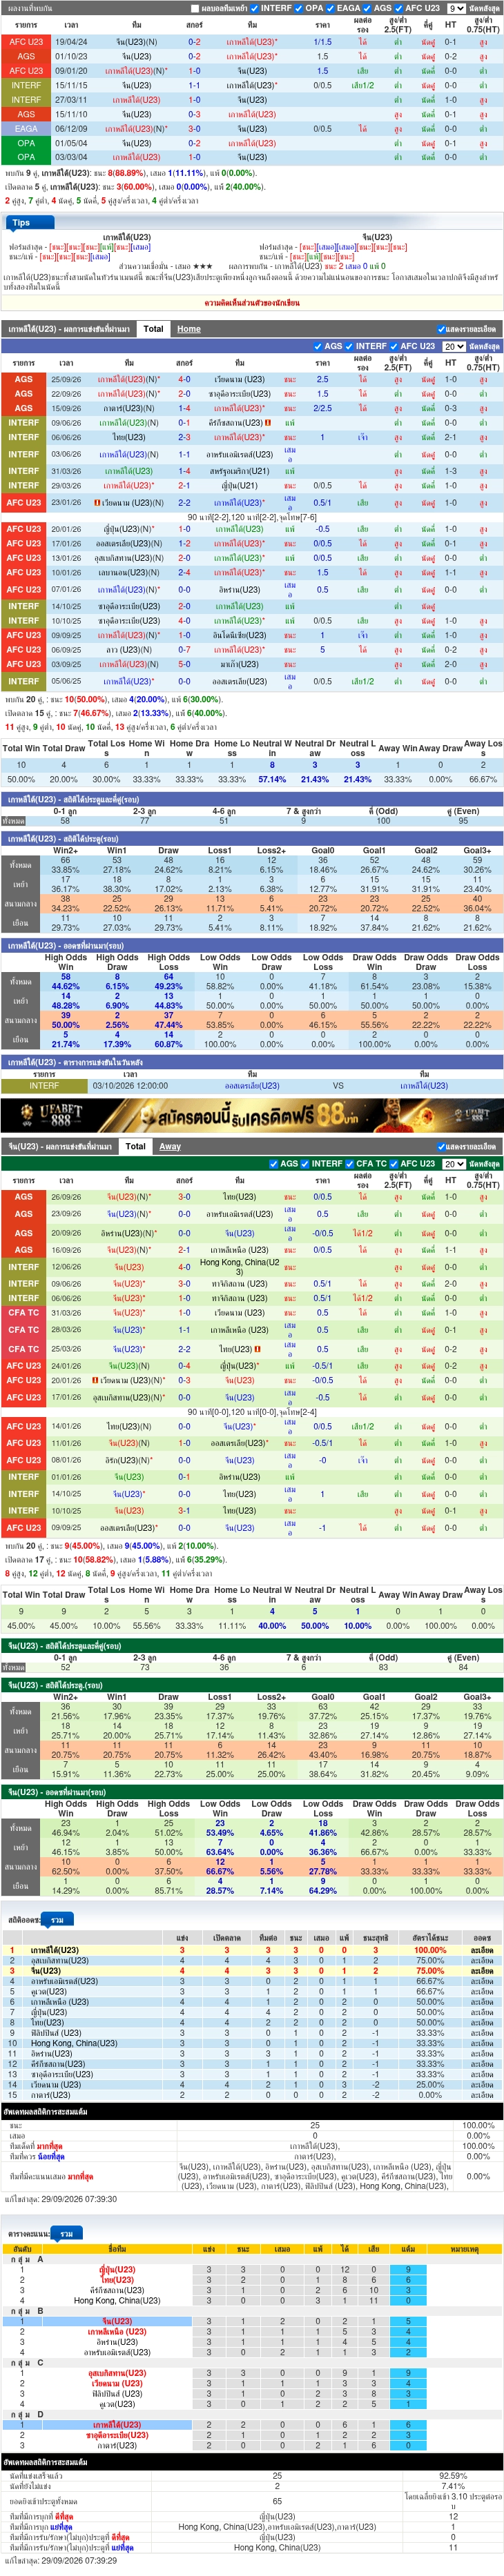Click score 3-0 of 26/09/26 จีน match
Image resolution: width=504 pixels, height=2576 pixels.
click(x=184, y=1197)
